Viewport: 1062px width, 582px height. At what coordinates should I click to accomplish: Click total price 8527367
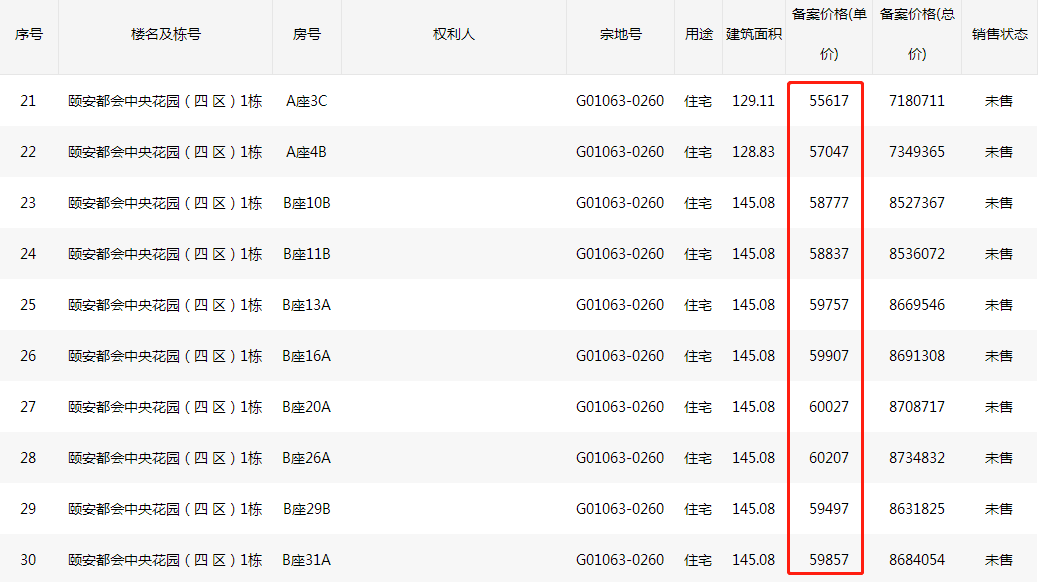coord(917,203)
